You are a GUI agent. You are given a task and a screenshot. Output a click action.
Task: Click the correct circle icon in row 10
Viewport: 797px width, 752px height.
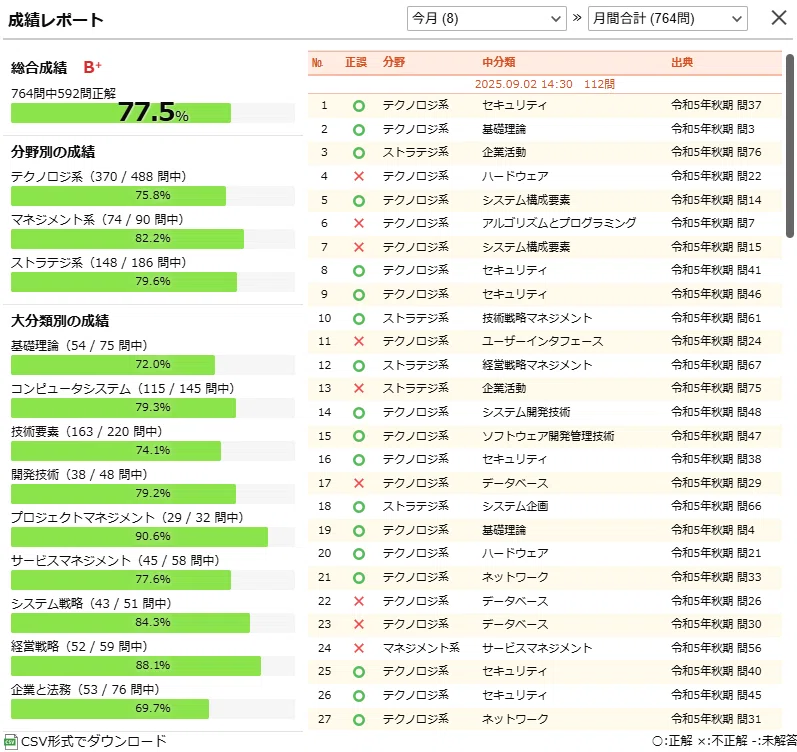tap(359, 319)
